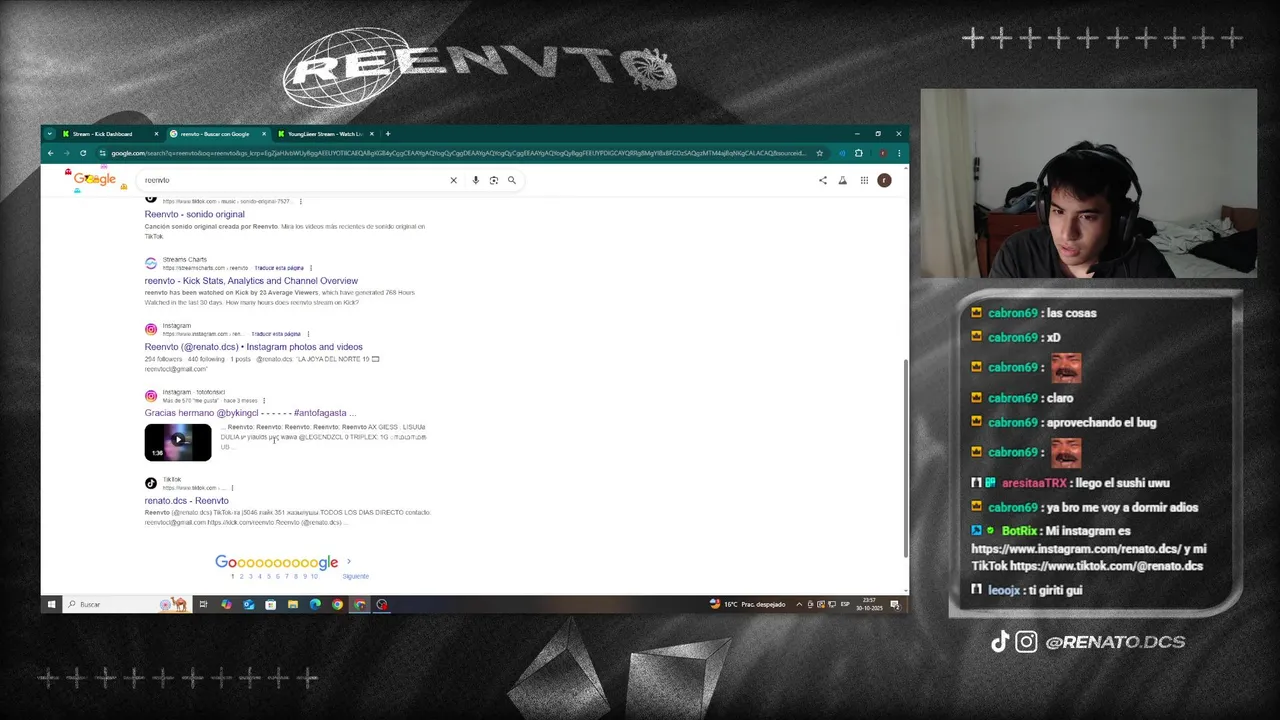Open Search Labs flask icon
Image resolution: width=1280 pixels, height=720 pixels.
coord(842,180)
